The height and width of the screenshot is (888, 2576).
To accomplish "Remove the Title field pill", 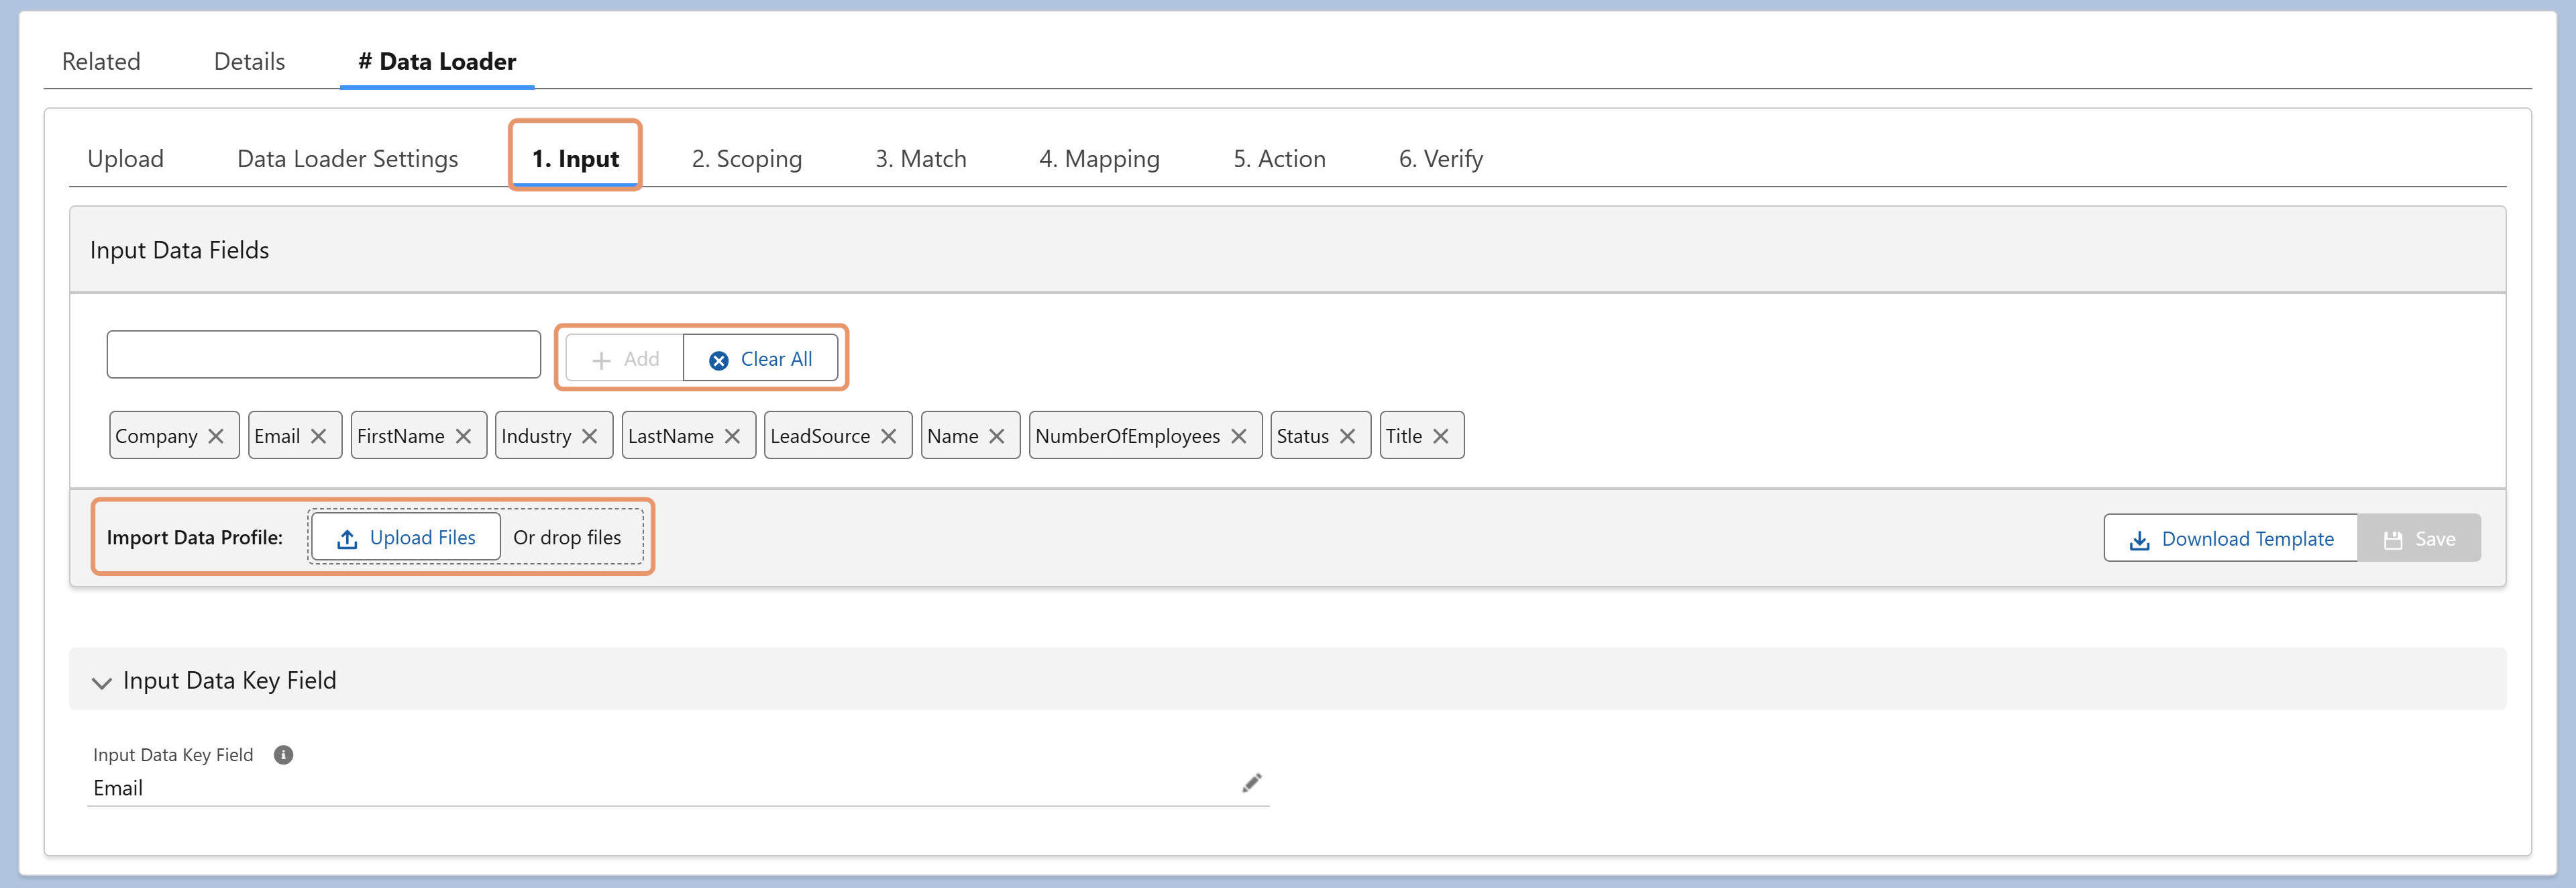I will (1440, 436).
